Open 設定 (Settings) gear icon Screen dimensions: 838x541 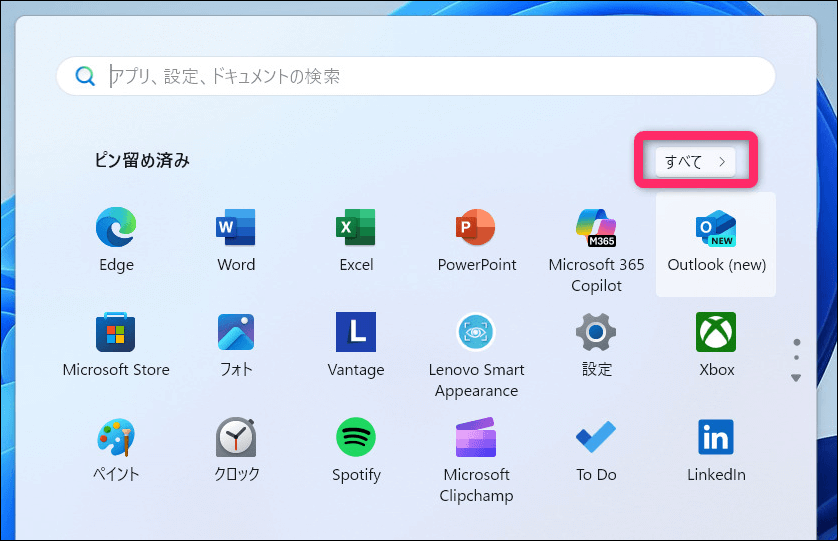tap(596, 333)
